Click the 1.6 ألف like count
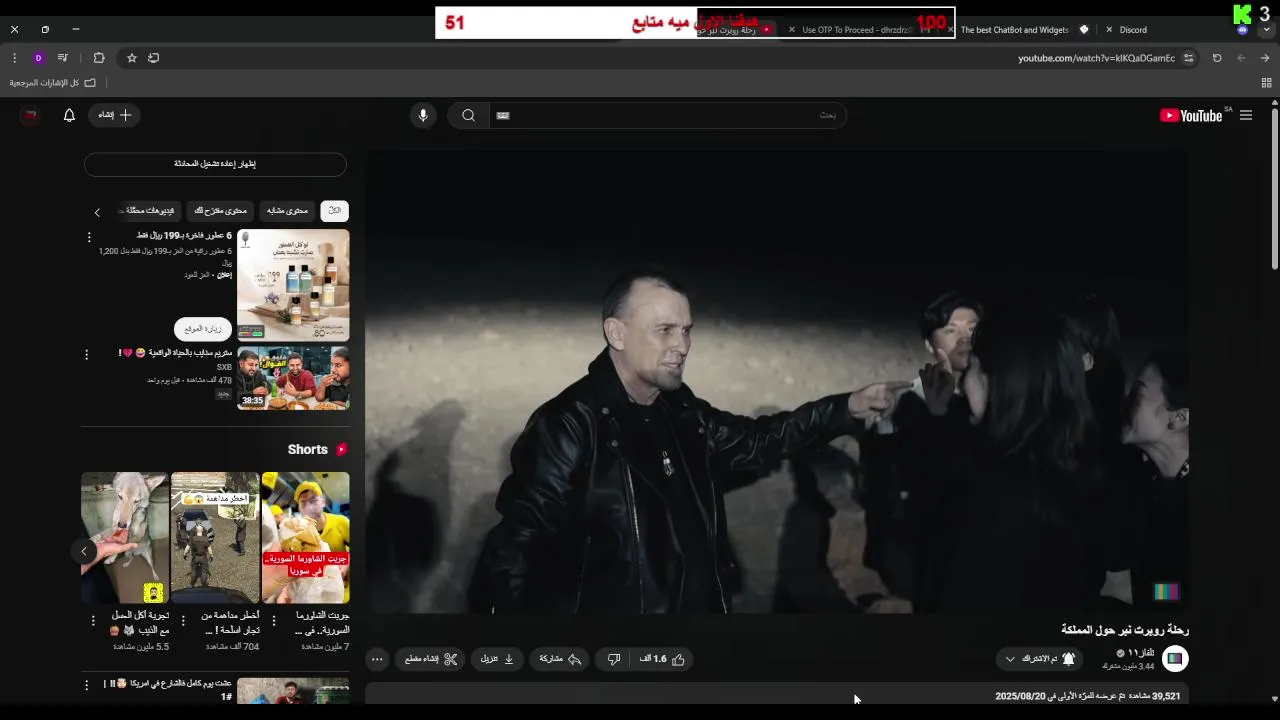Viewport: 1280px width, 720px height. (x=653, y=659)
